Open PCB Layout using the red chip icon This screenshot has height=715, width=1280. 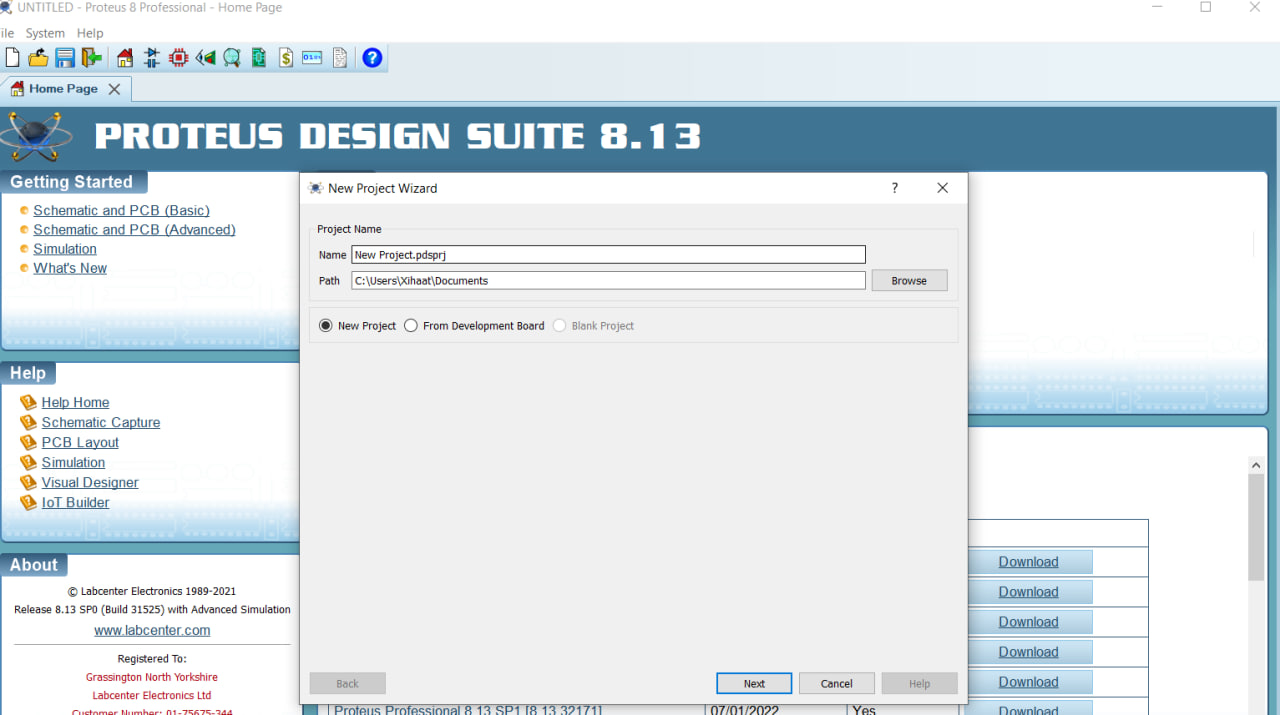[x=179, y=58]
